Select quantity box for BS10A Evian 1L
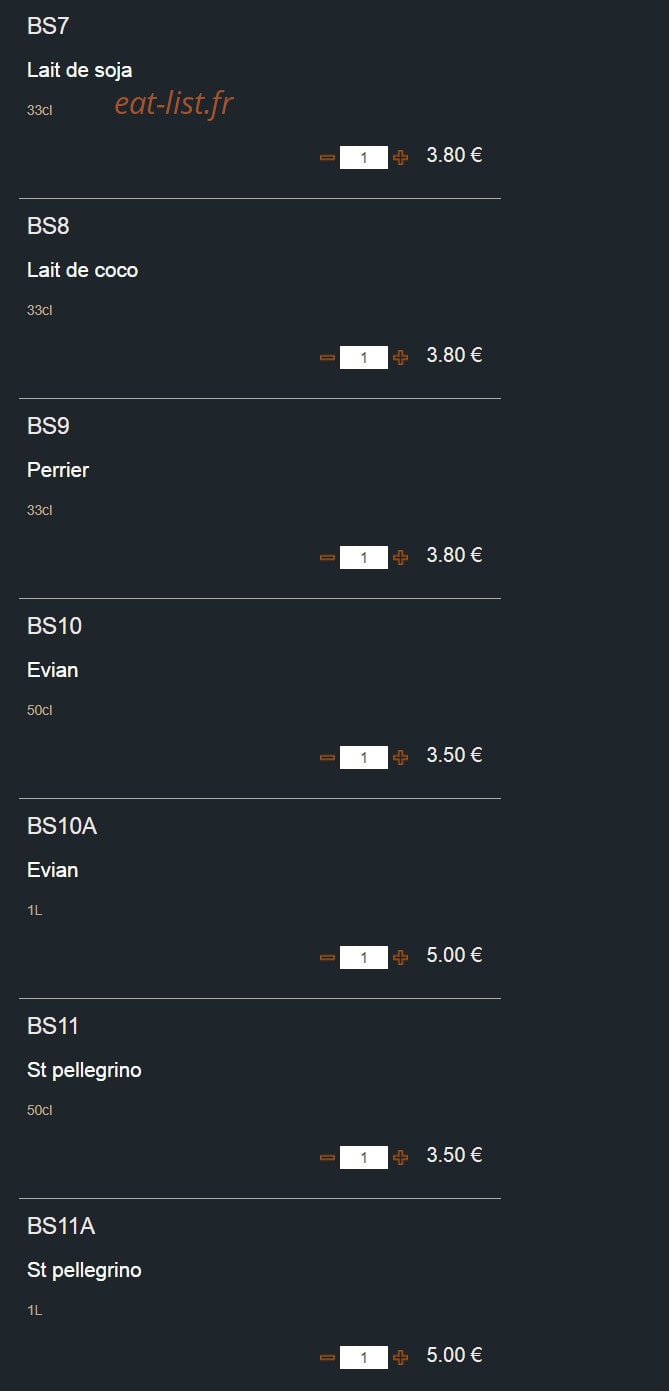 pyautogui.click(x=364, y=957)
